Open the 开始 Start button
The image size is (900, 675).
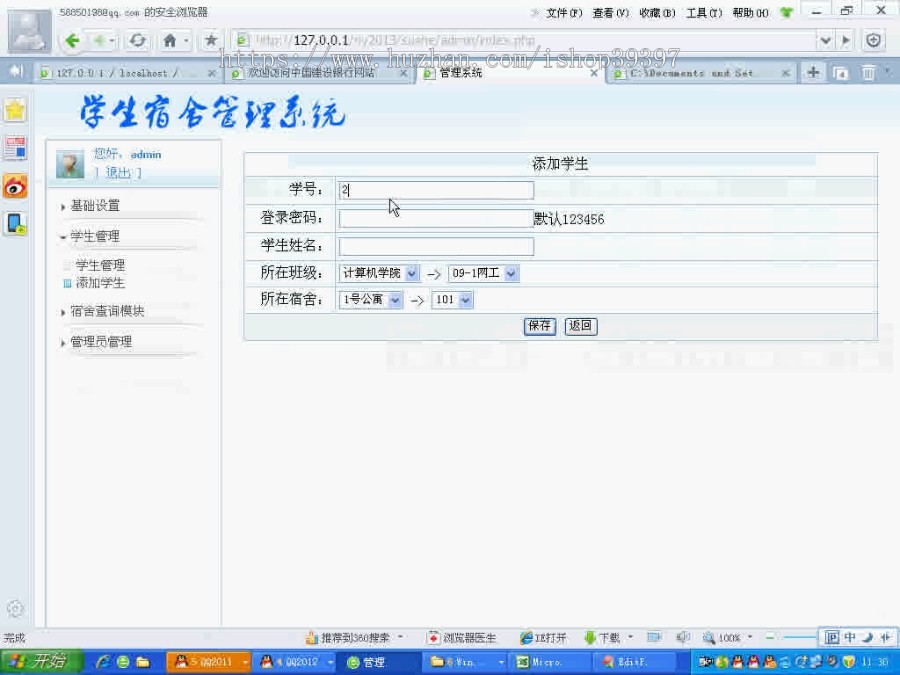point(41,662)
